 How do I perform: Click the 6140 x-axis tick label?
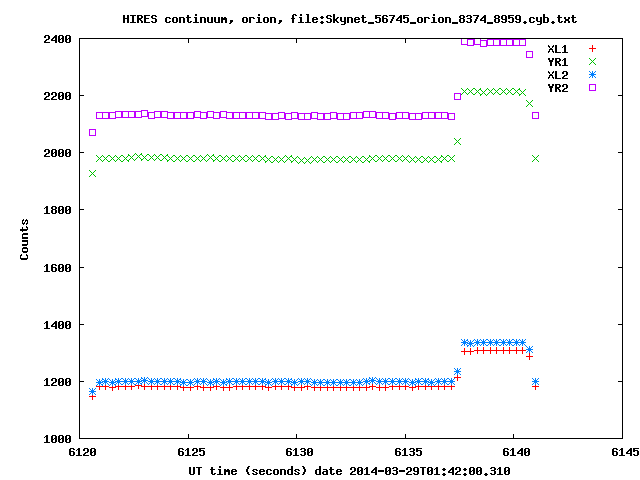tap(516, 452)
